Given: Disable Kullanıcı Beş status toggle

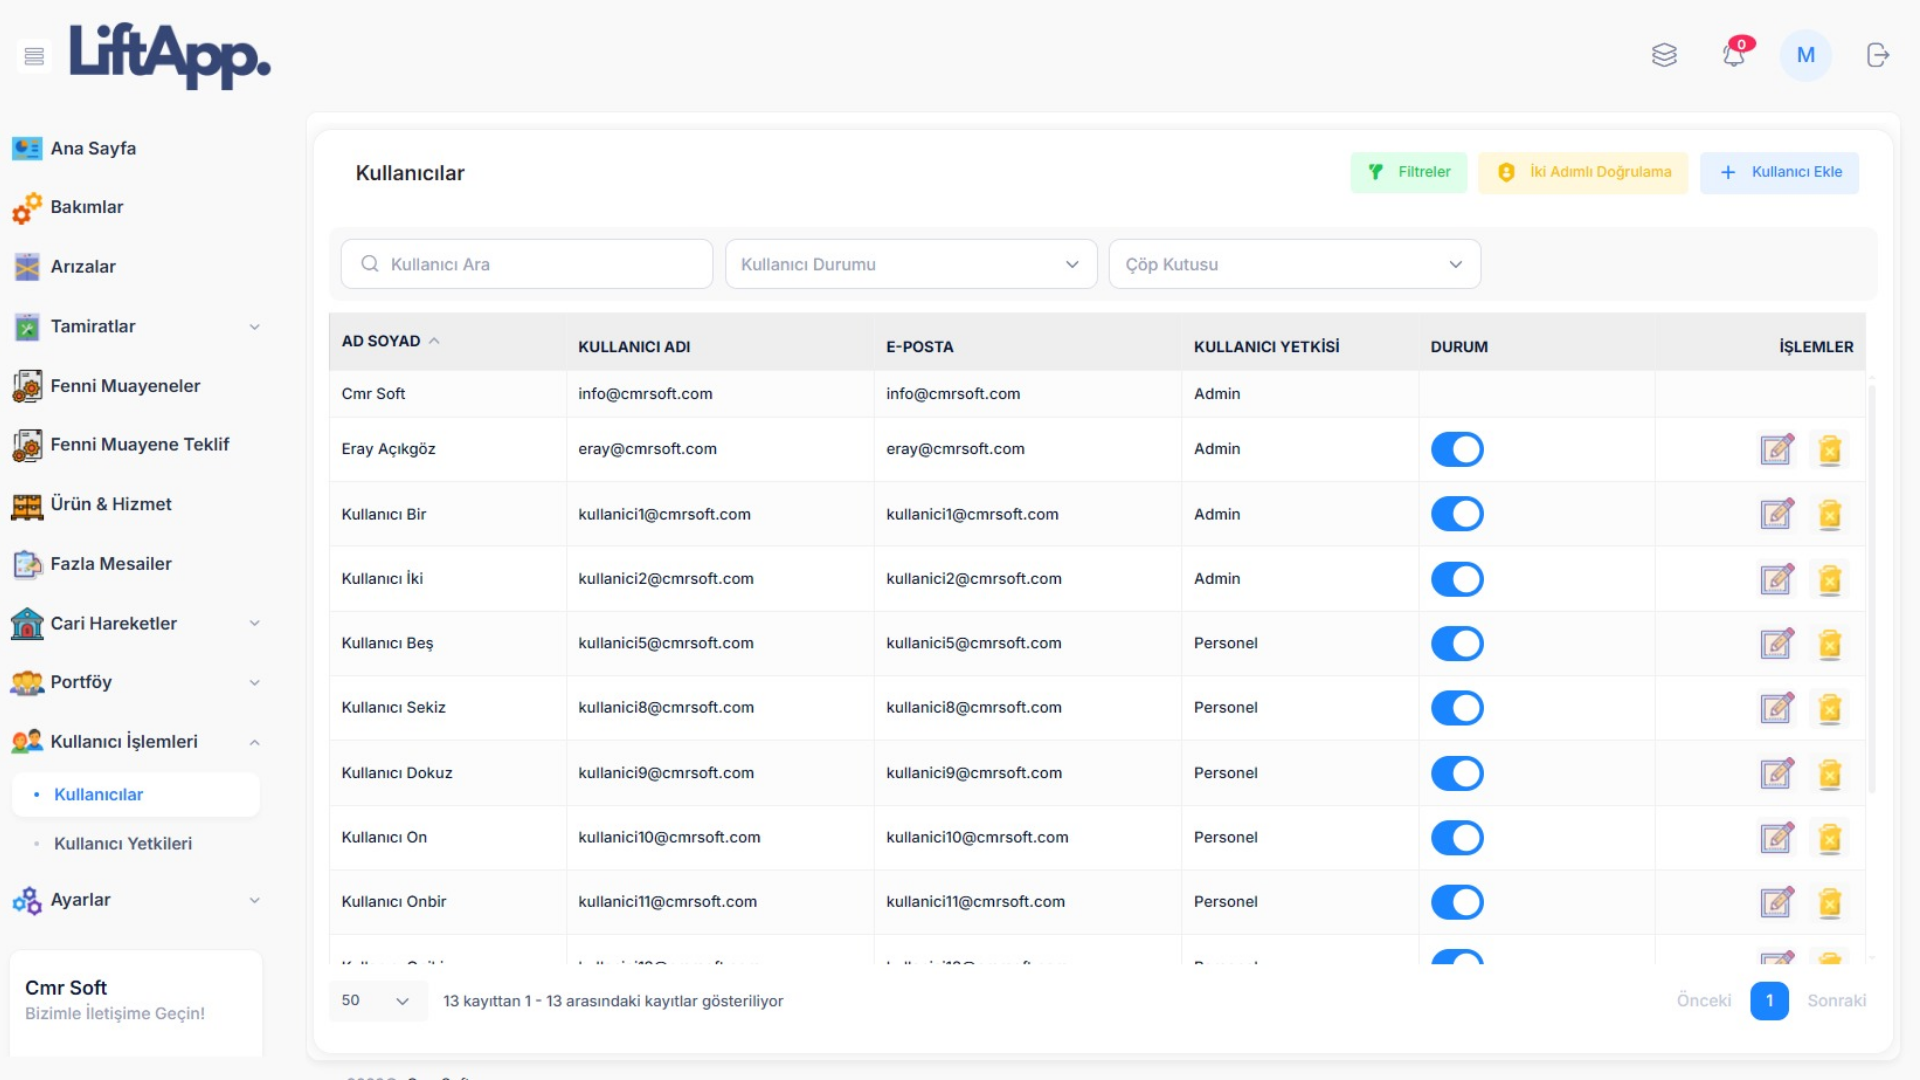Looking at the screenshot, I should 1456,644.
